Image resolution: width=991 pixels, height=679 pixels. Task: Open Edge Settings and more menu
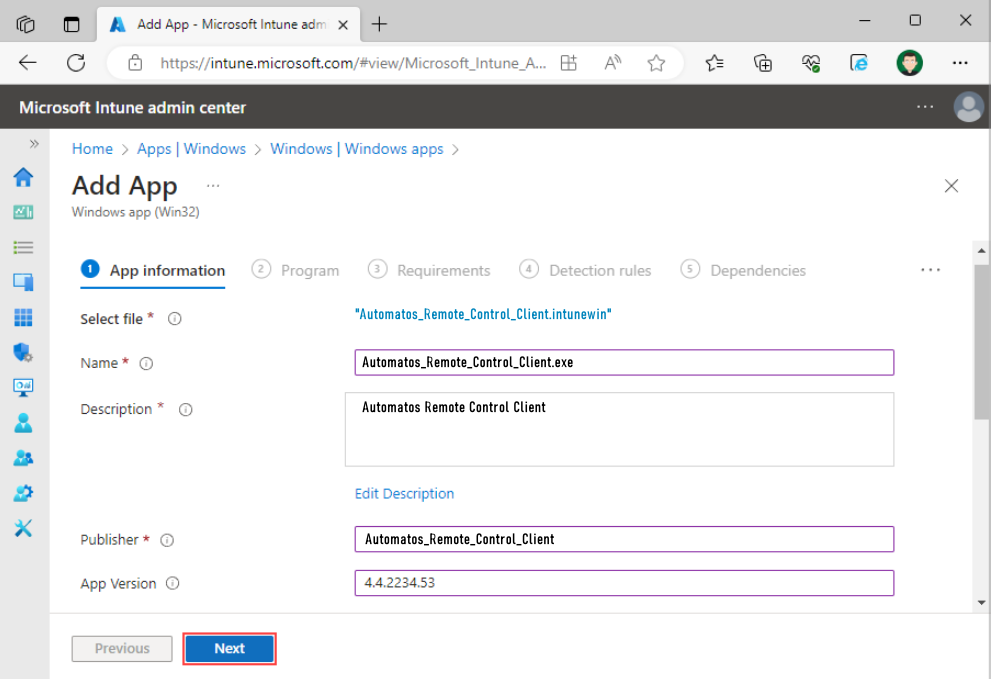[x=960, y=63]
